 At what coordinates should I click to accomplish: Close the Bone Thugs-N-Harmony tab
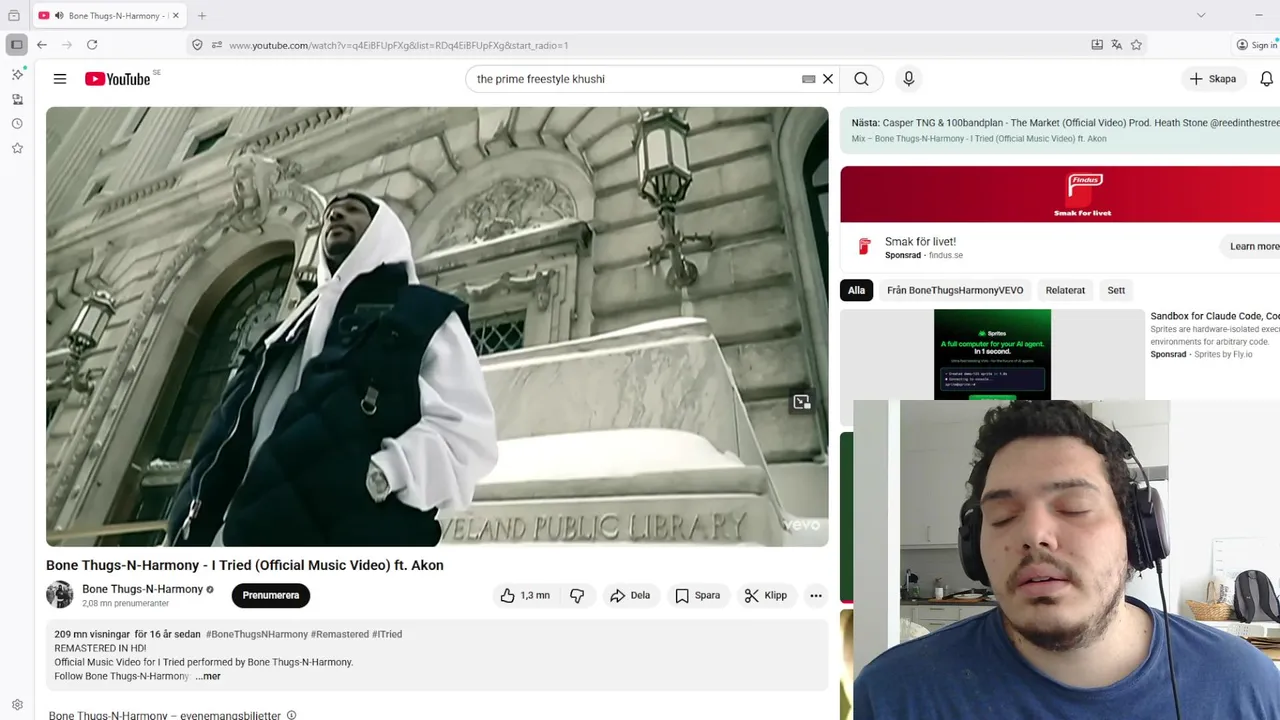(x=175, y=16)
